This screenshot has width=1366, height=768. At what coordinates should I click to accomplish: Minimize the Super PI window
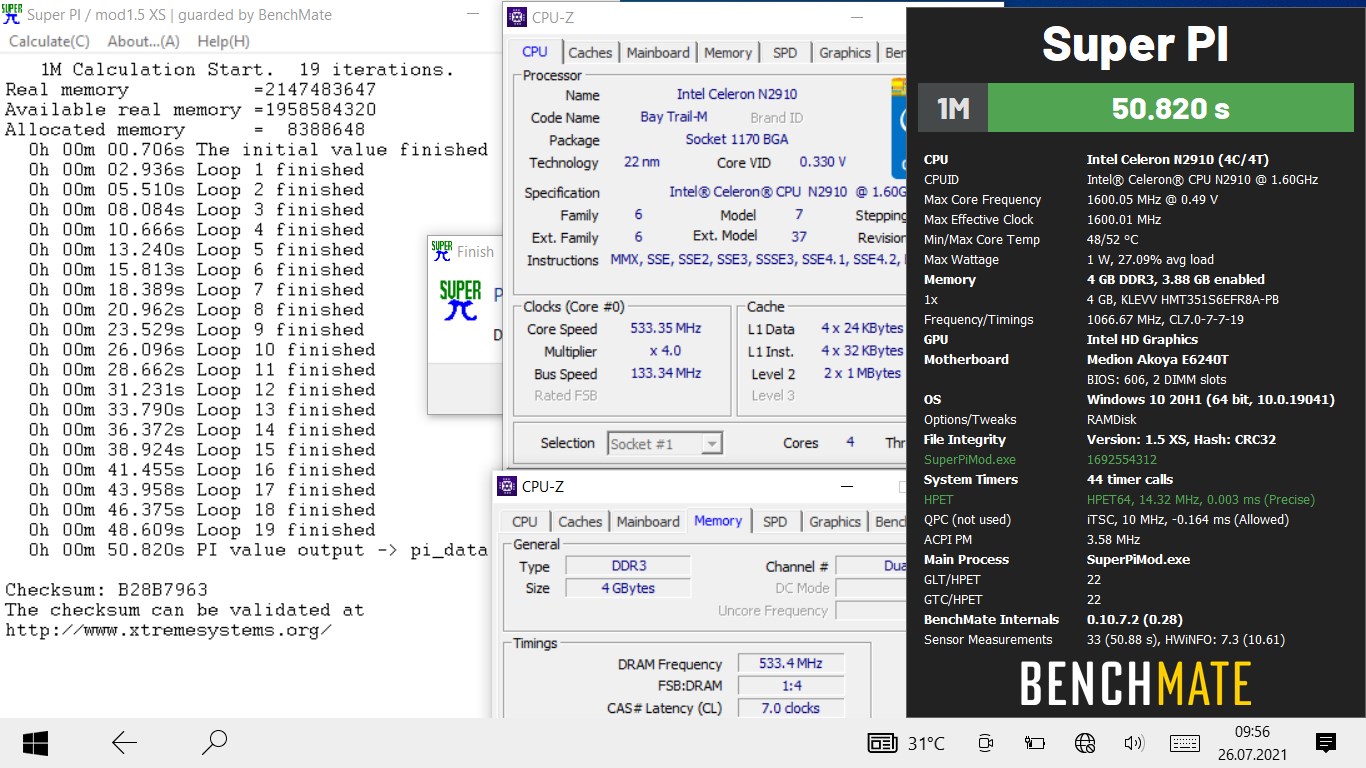471,15
